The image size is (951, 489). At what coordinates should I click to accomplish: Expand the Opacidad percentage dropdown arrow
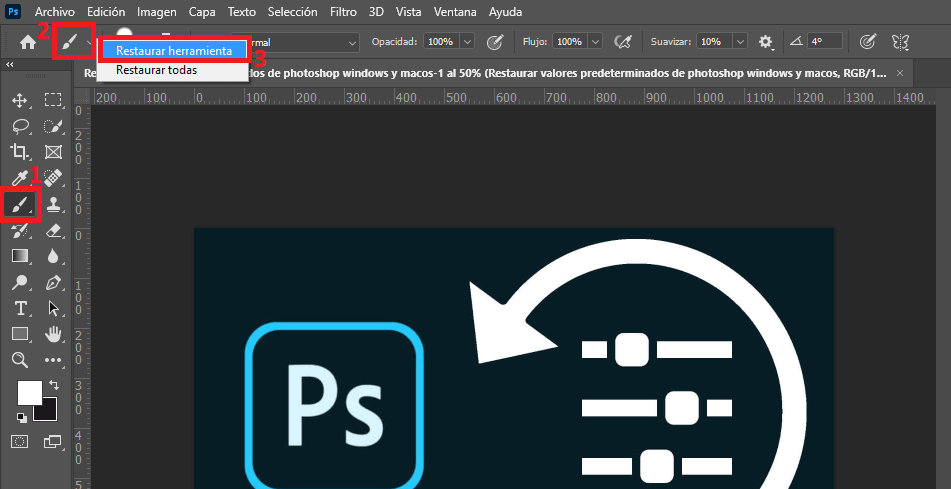coord(466,42)
